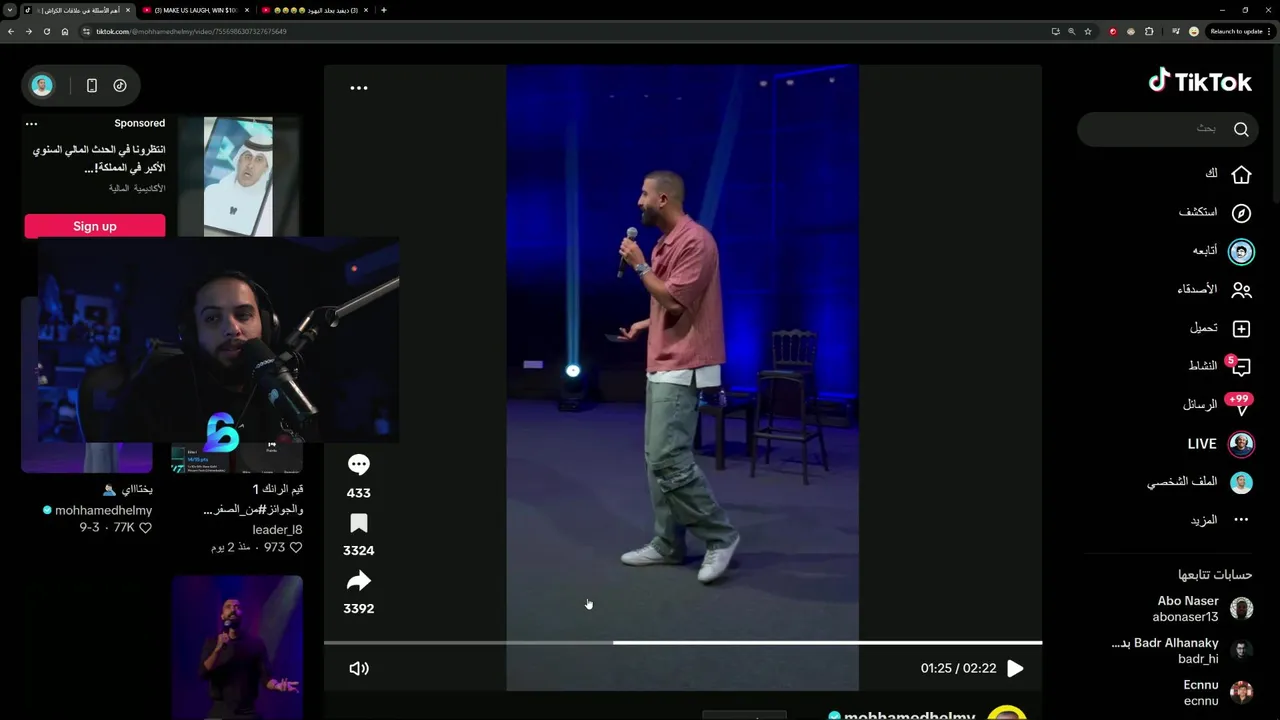Open Badr Alhanaky followed account
The image size is (1280, 720).
pyautogui.click(x=1182, y=651)
